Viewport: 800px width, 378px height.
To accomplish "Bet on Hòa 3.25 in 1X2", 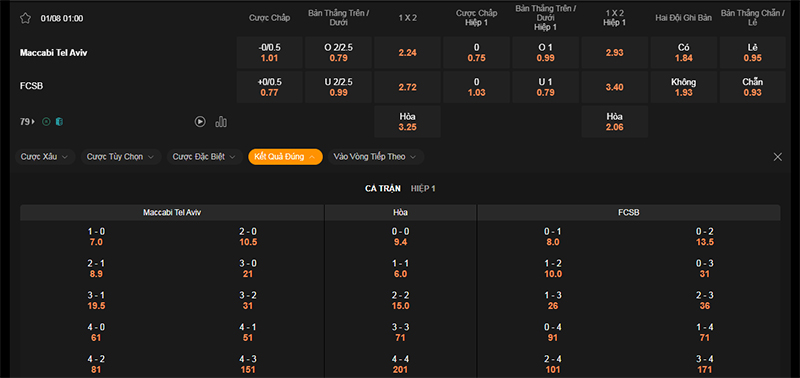I will 407,122.
